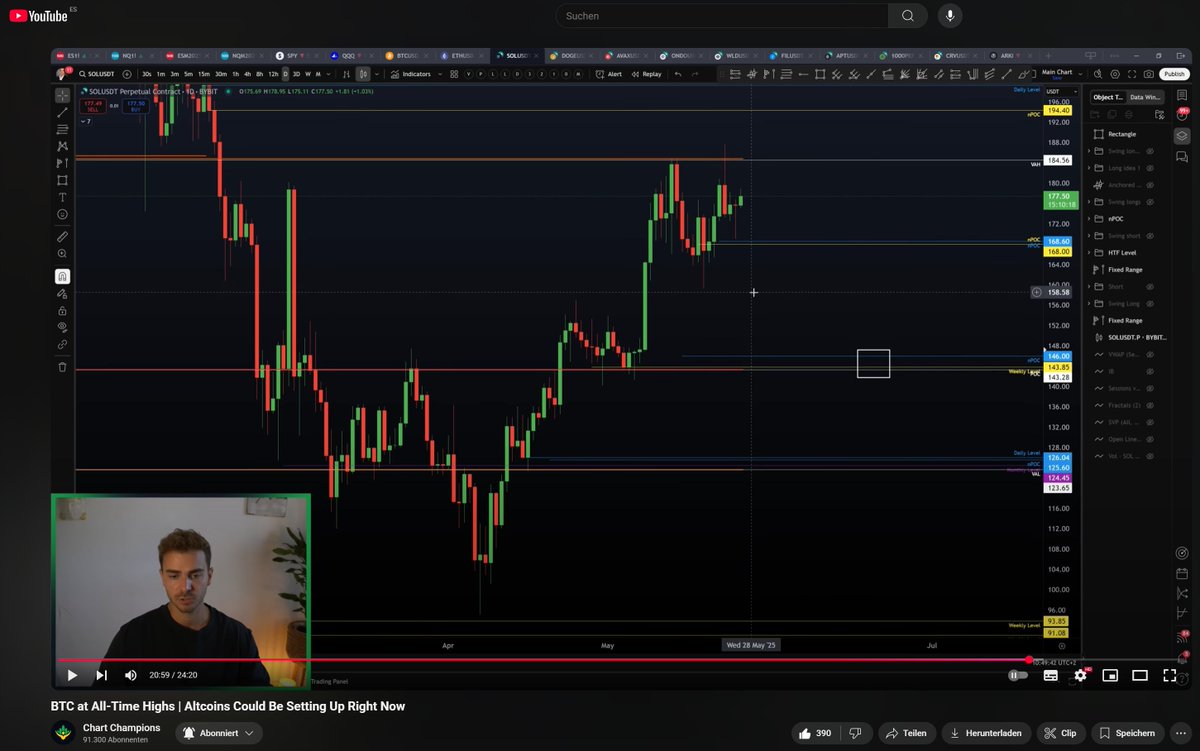The width and height of the screenshot is (1200, 751).
Task: Expand the HTF Level folder
Action: (1089, 253)
